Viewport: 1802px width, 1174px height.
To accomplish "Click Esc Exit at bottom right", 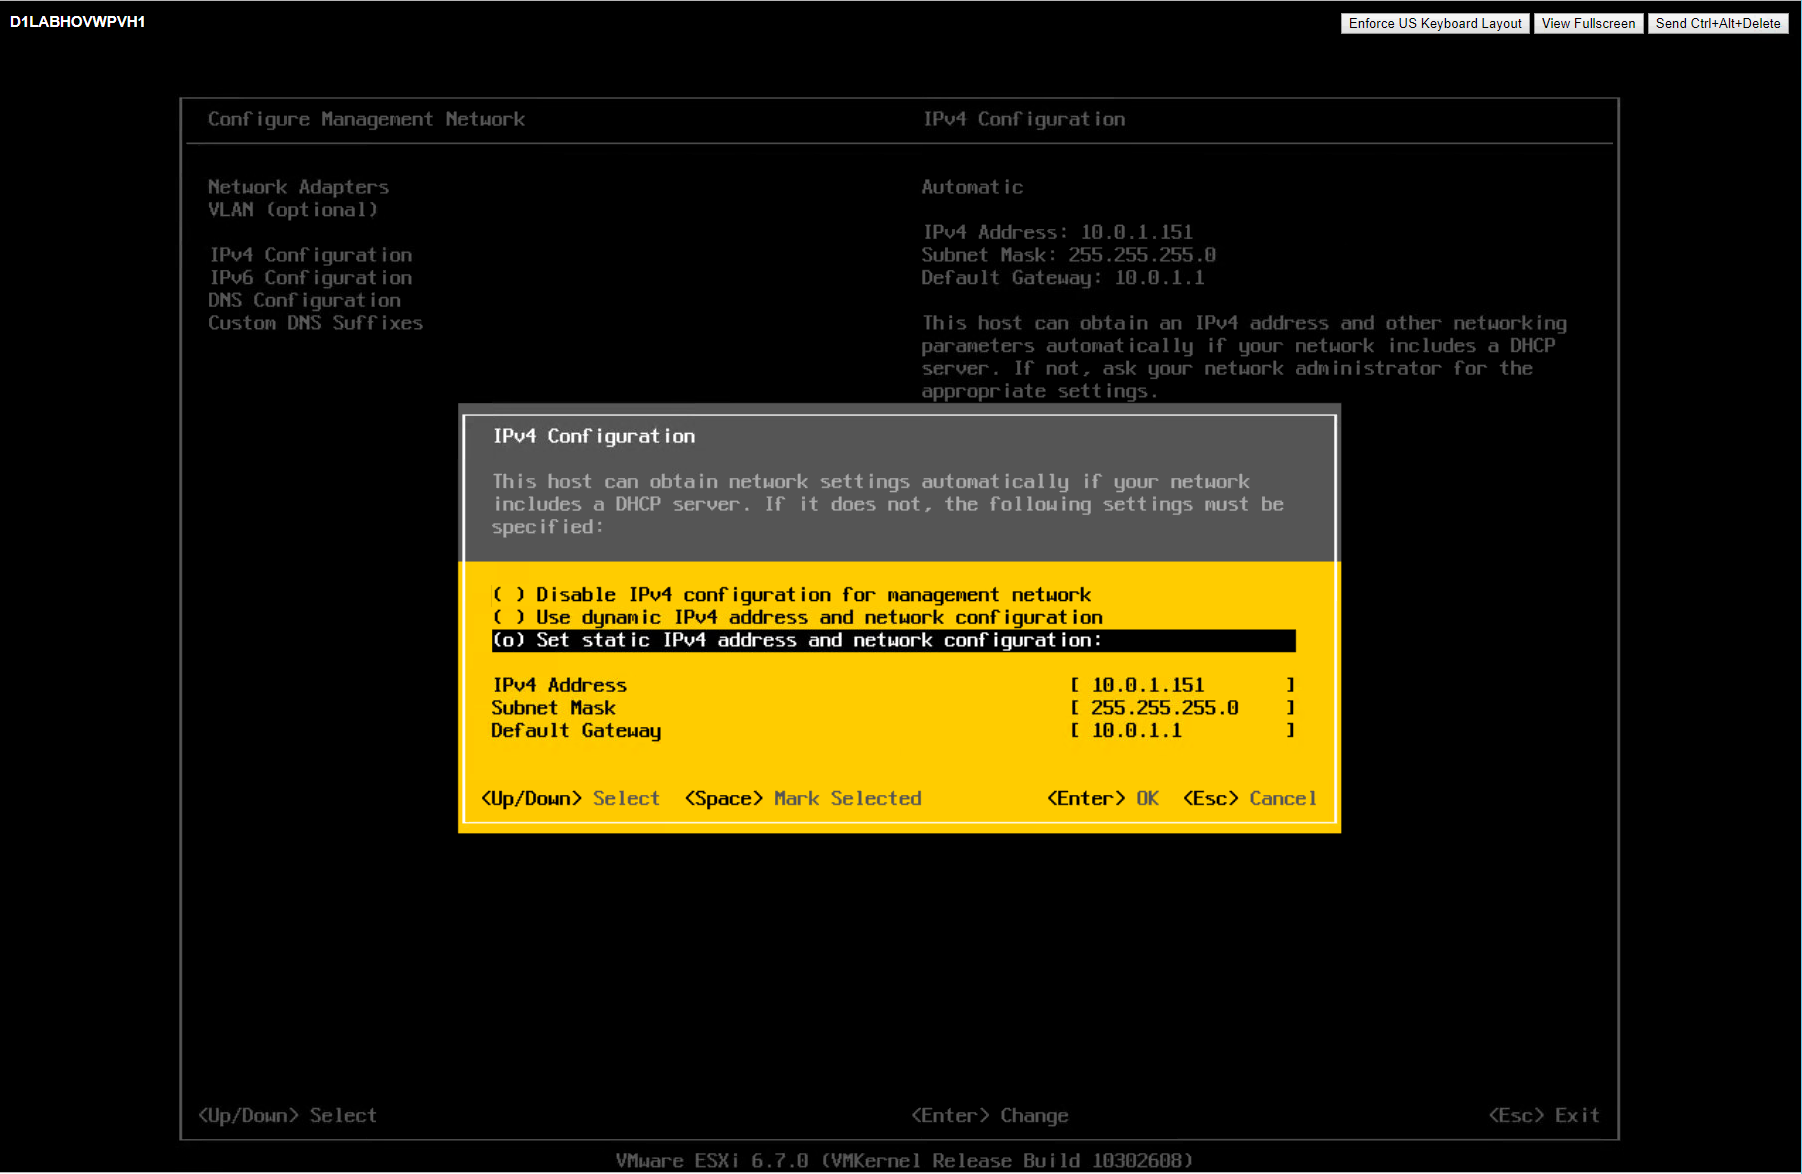I will pyautogui.click(x=1543, y=1115).
